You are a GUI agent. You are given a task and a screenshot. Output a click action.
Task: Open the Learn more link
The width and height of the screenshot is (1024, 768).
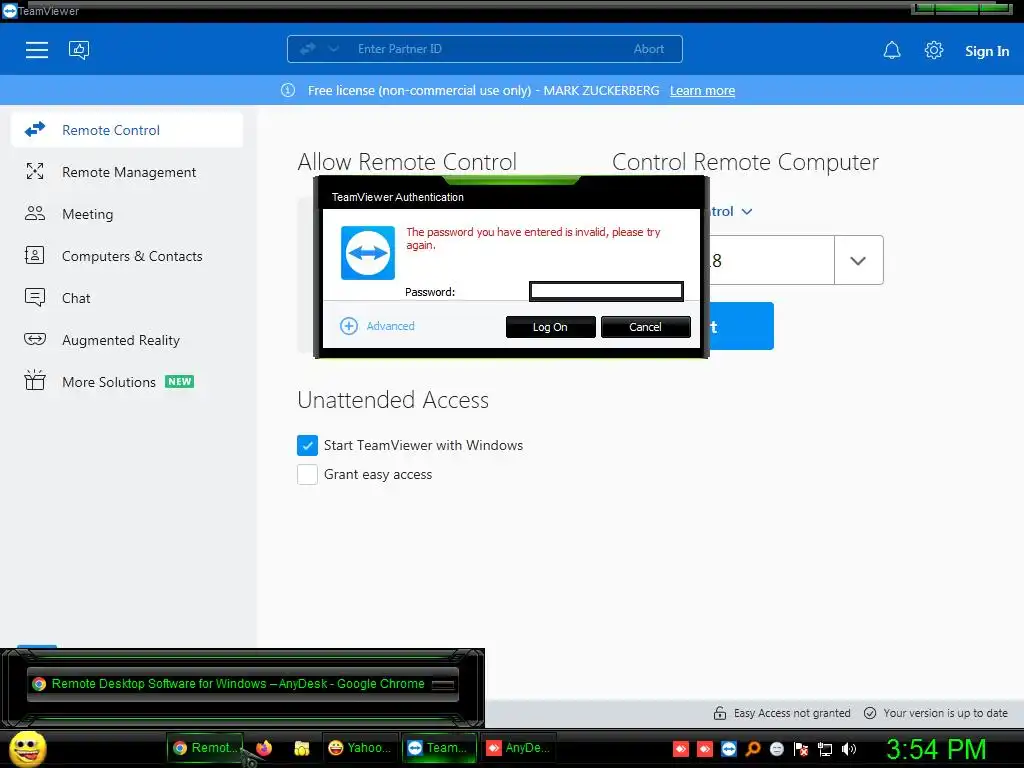(702, 91)
